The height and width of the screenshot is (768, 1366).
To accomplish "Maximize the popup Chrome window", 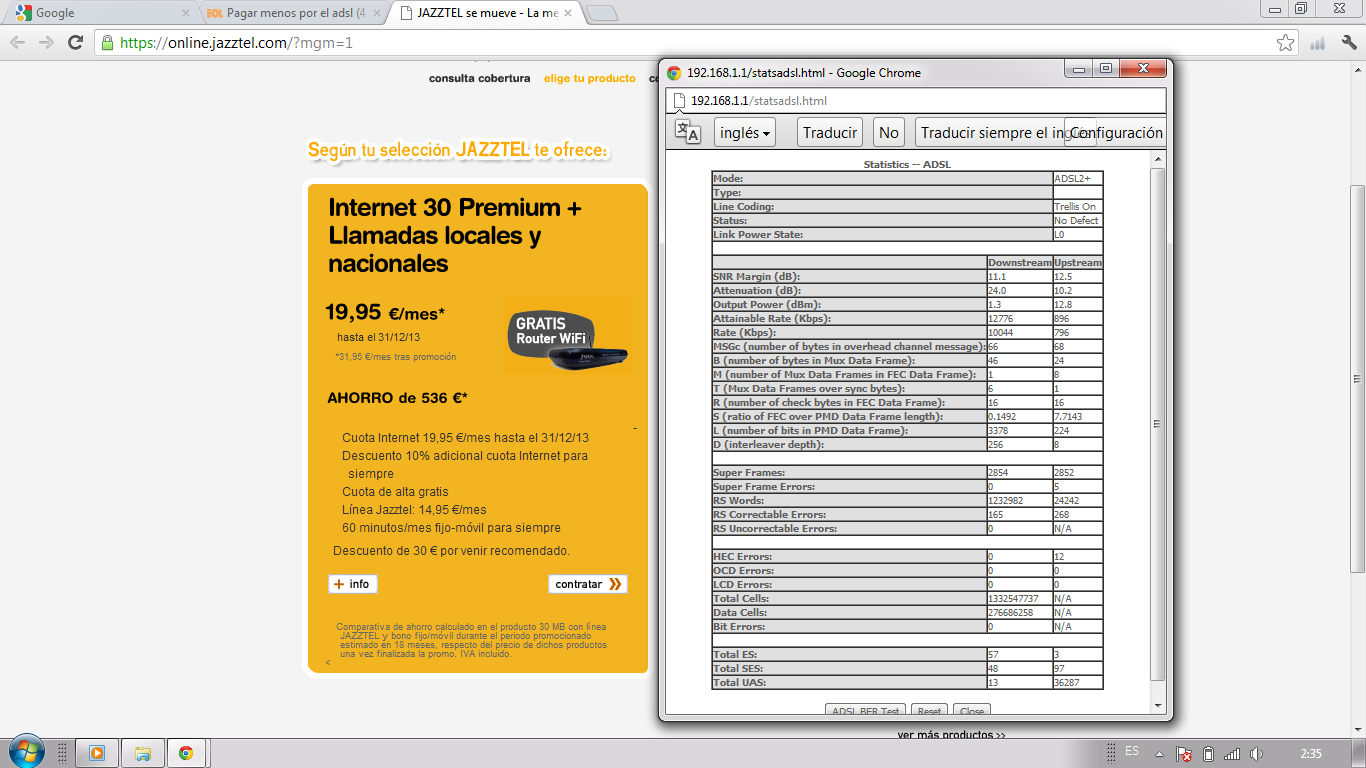I will [x=1105, y=68].
